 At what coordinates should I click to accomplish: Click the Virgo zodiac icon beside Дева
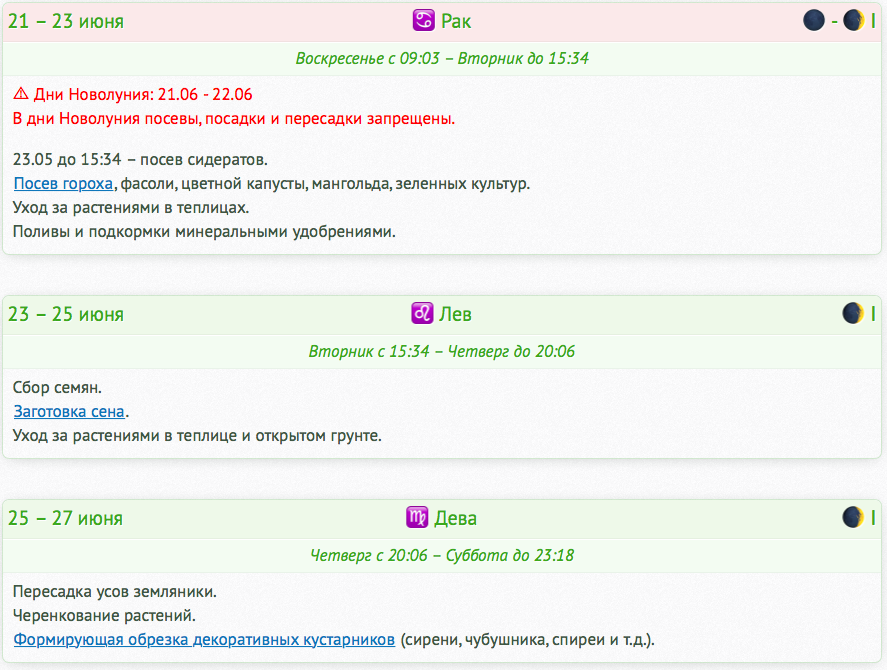(x=417, y=518)
